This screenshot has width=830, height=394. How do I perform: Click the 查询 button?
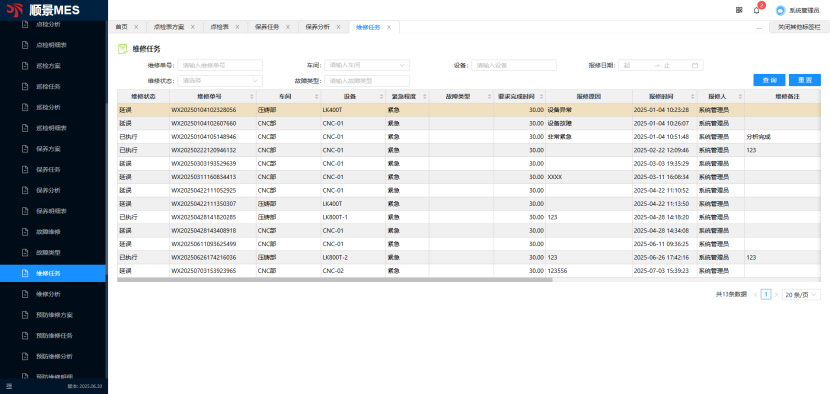coord(769,80)
